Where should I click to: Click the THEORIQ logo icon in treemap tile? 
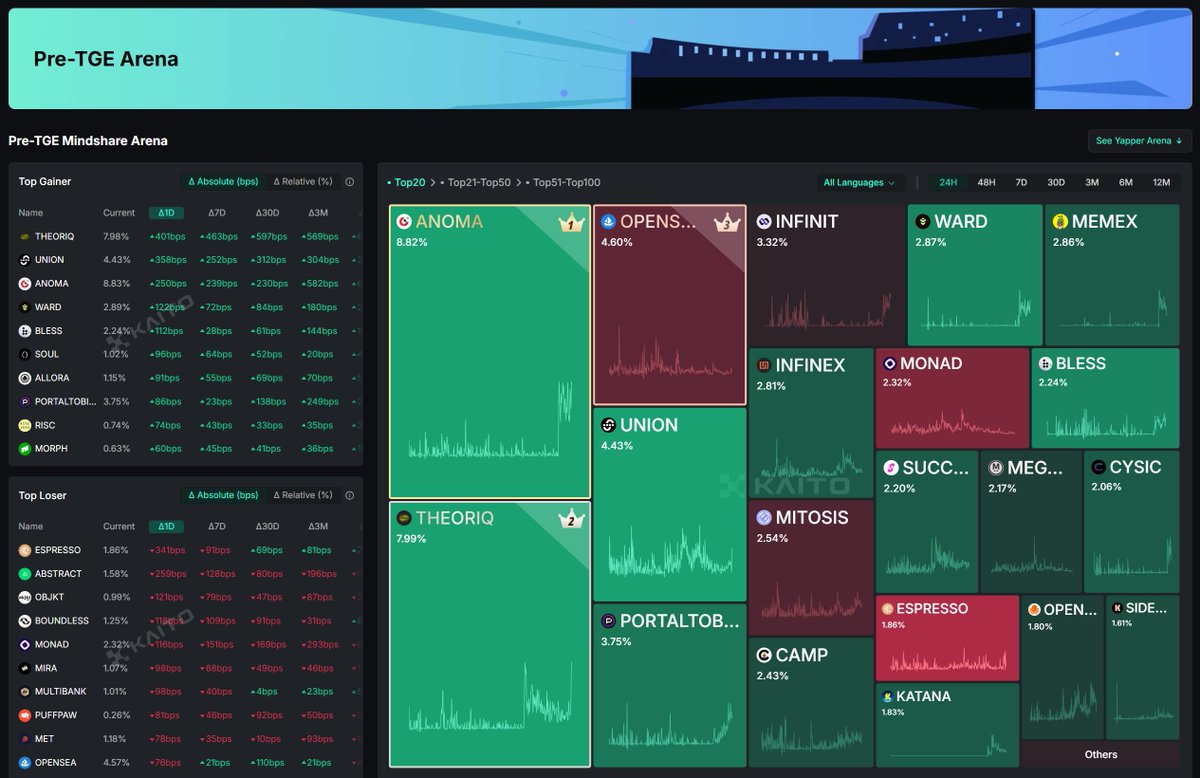pyautogui.click(x=404, y=518)
